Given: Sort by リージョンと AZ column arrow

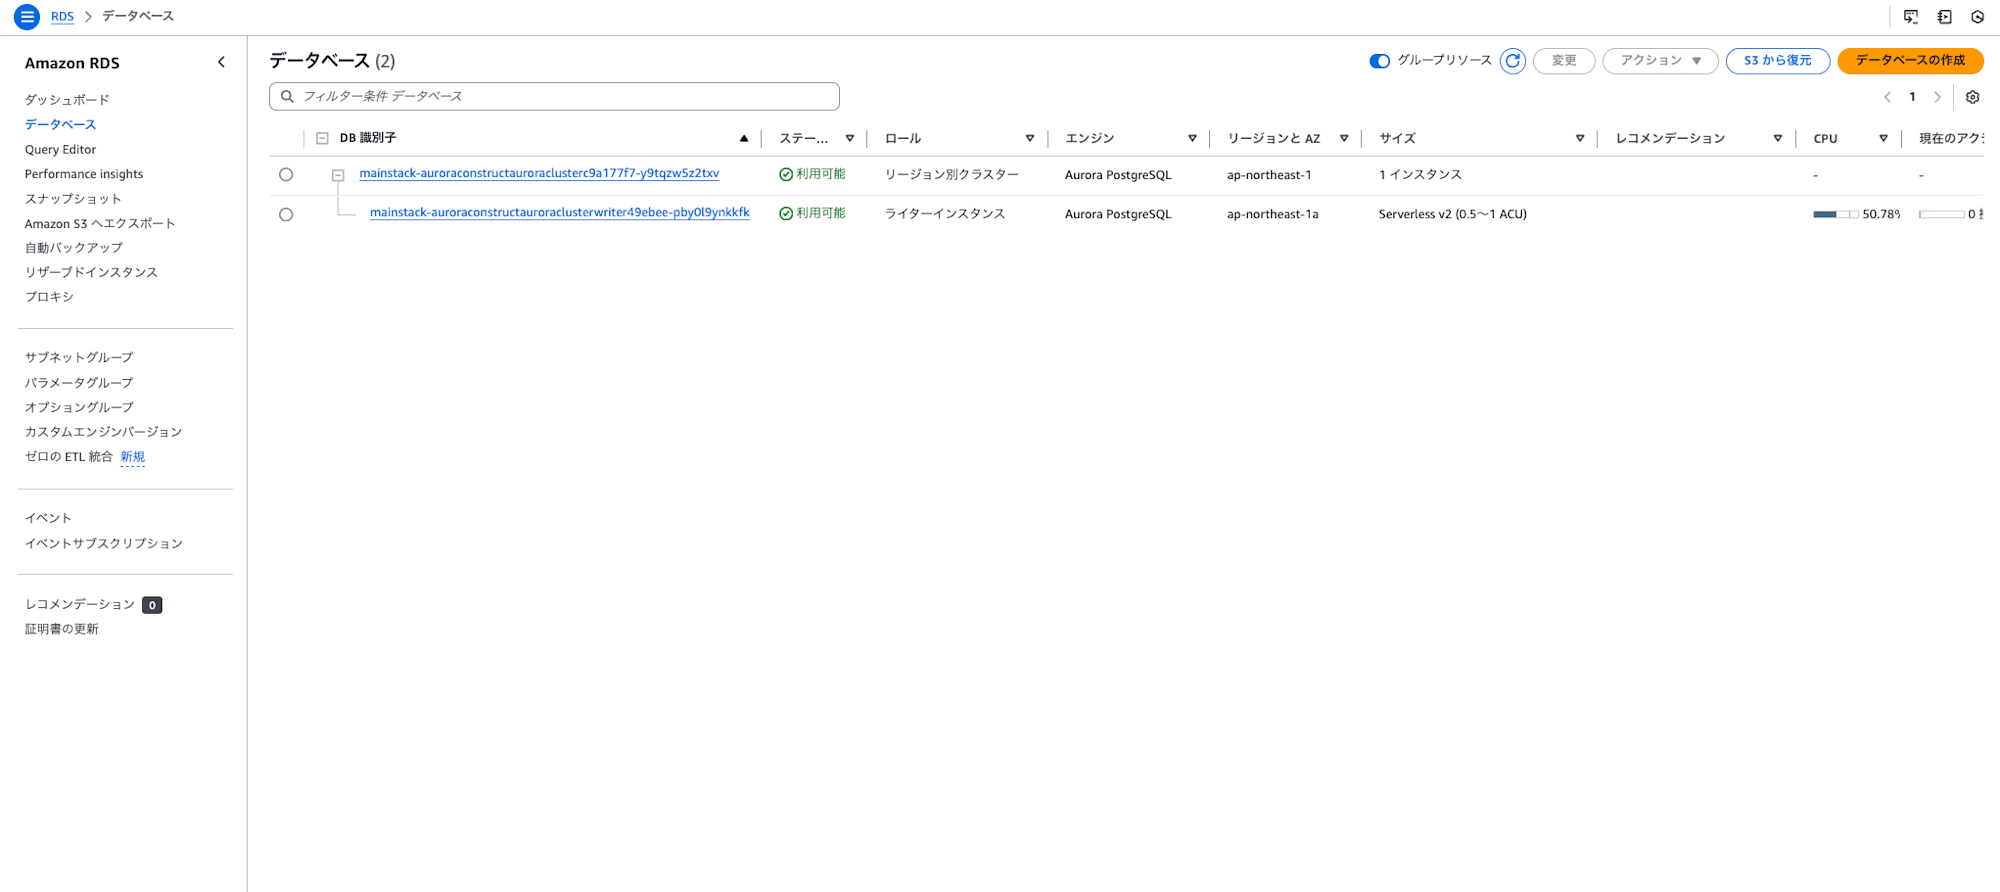Looking at the screenshot, I should tap(1344, 138).
